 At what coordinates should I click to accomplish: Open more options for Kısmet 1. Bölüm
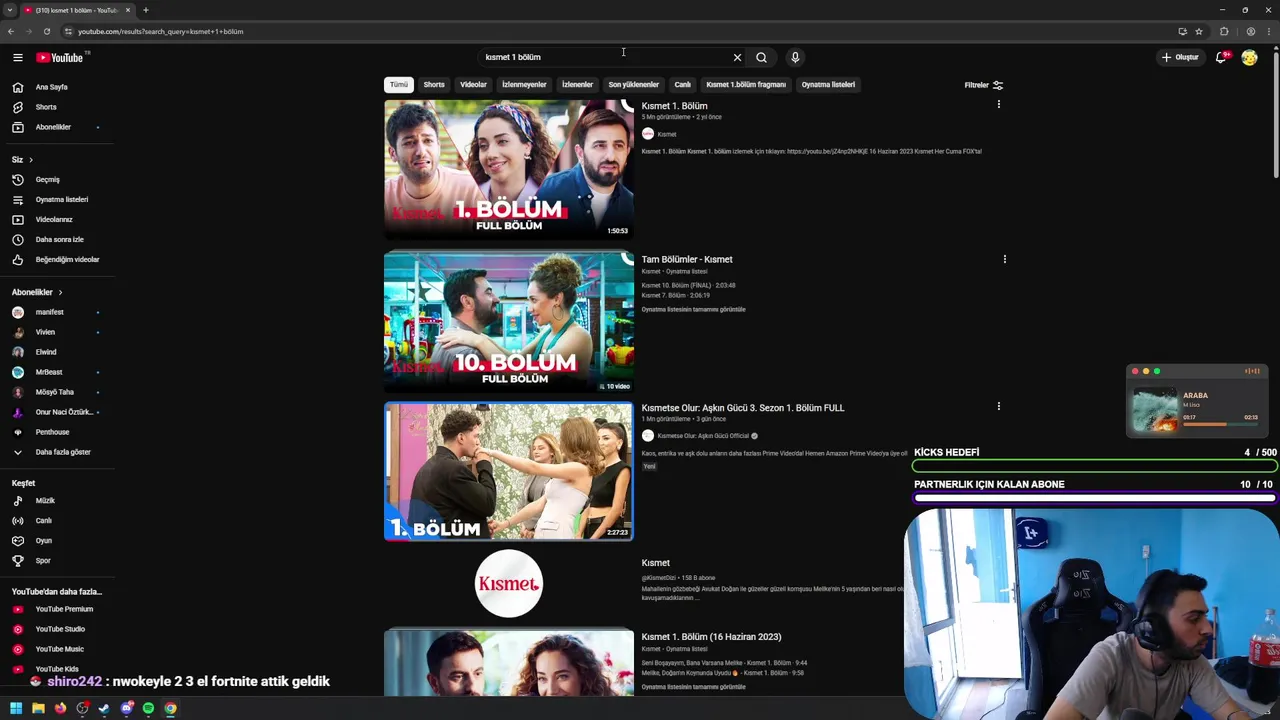(x=998, y=105)
